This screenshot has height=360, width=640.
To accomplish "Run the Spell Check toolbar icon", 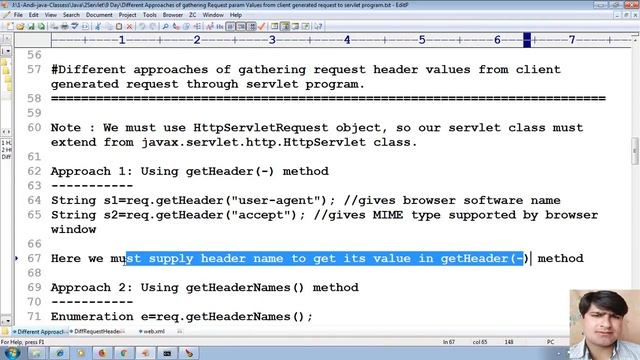I will point(75,27).
